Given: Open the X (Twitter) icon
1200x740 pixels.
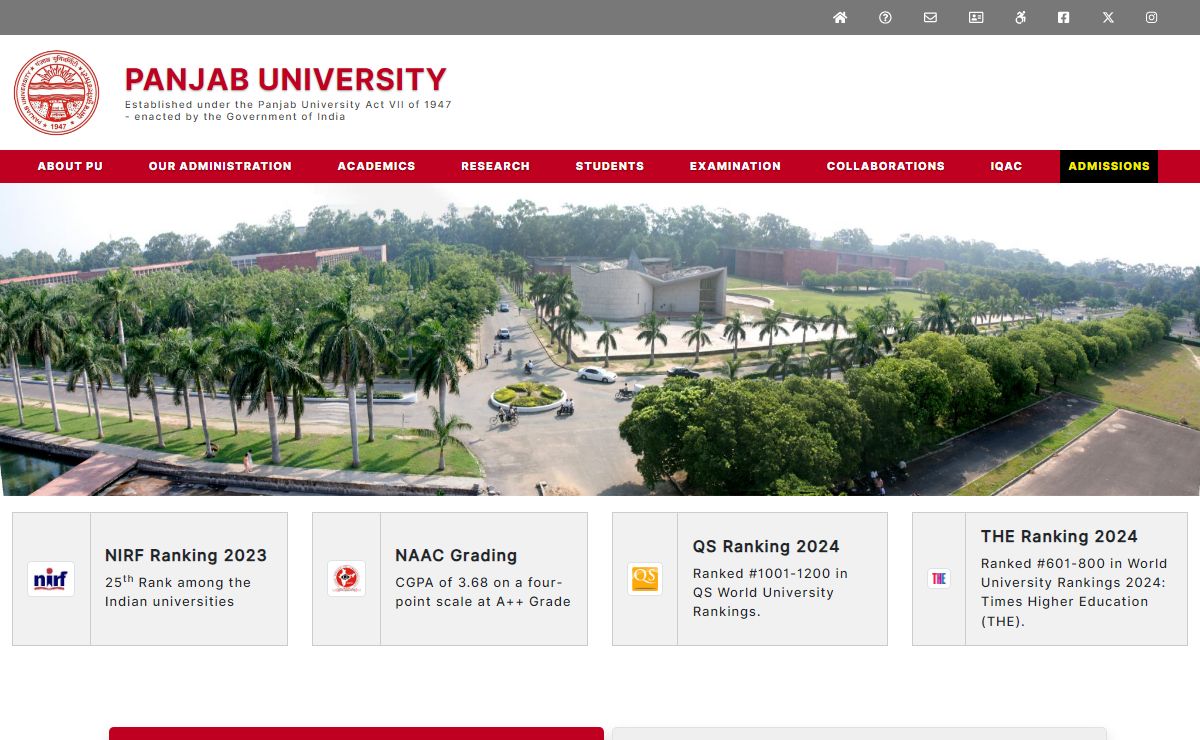Looking at the screenshot, I should point(1108,17).
